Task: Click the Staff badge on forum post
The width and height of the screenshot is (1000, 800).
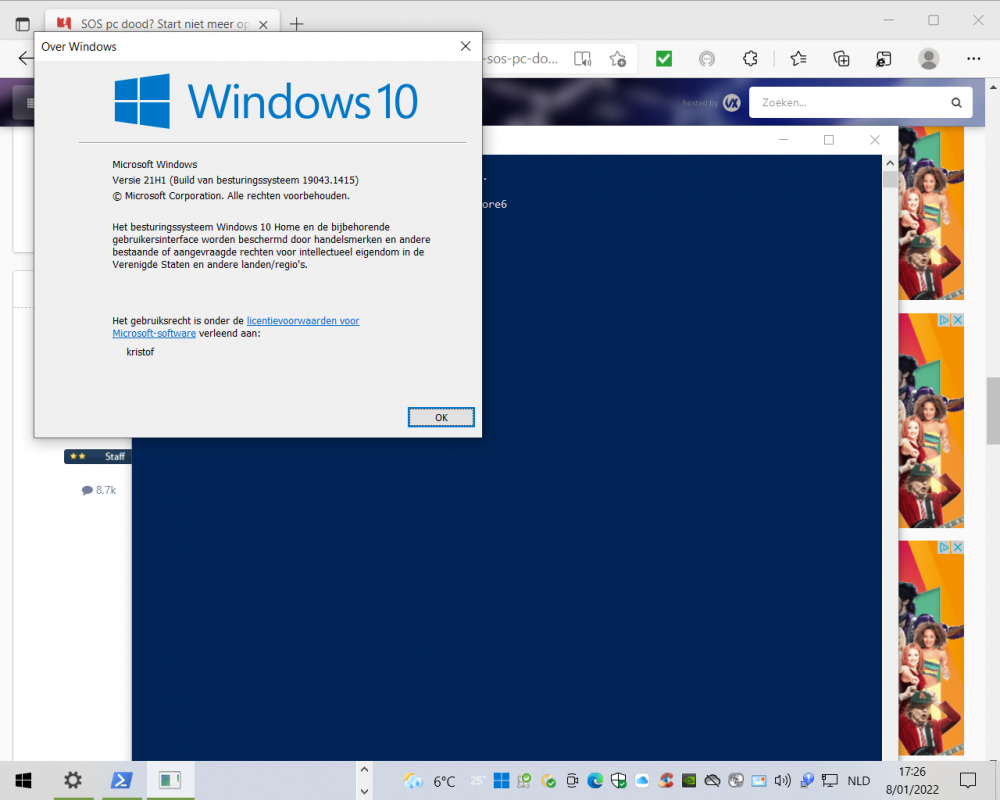Action: pyautogui.click(x=98, y=456)
